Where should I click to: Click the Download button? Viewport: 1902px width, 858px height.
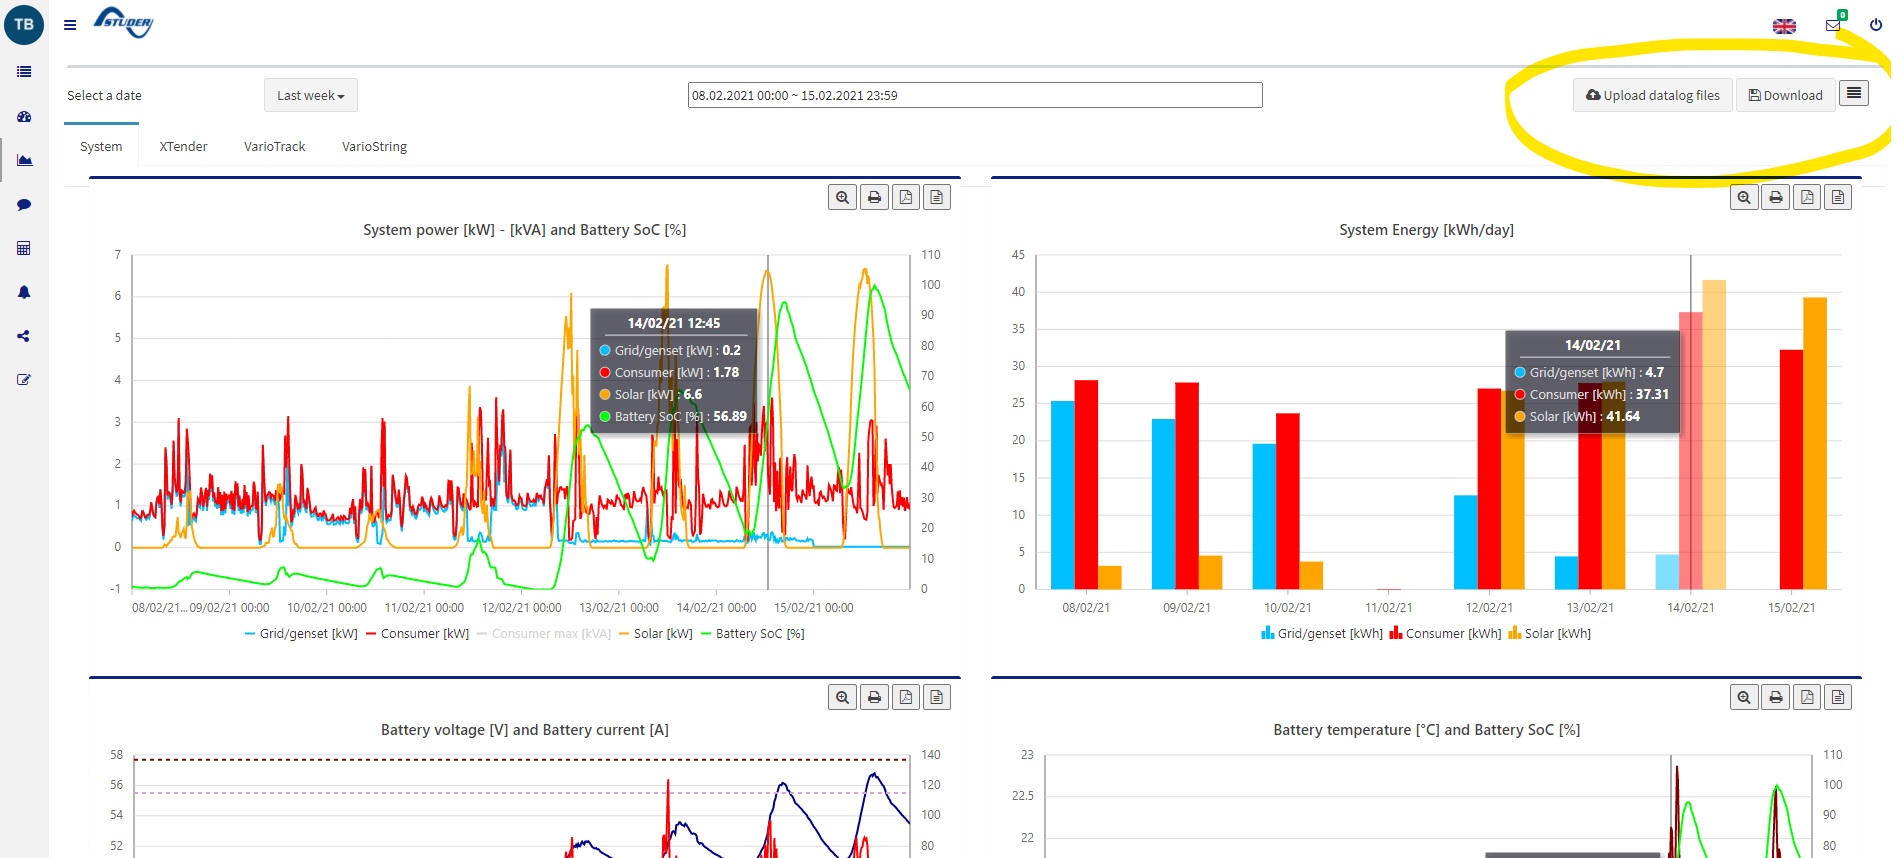tap(1785, 96)
